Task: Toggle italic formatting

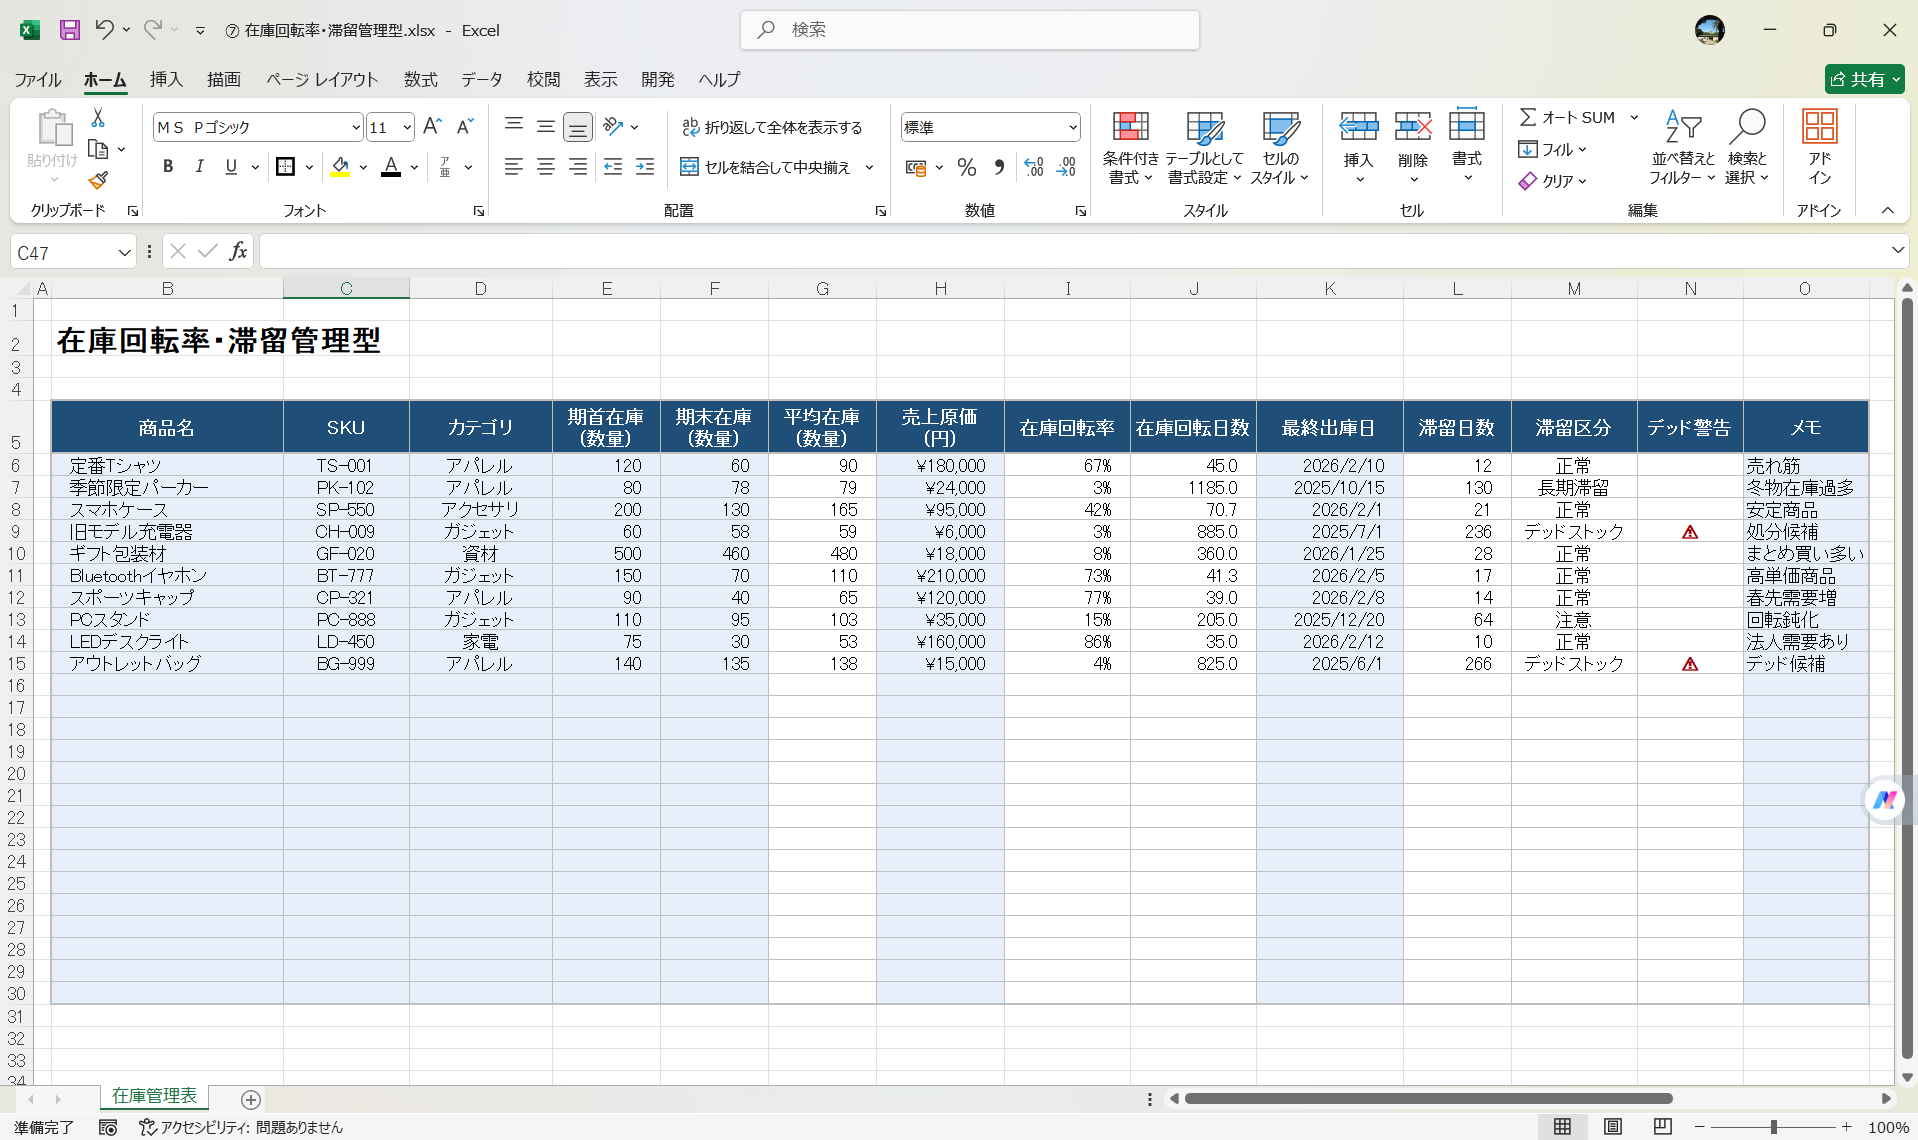Action: (x=199, y=166)
